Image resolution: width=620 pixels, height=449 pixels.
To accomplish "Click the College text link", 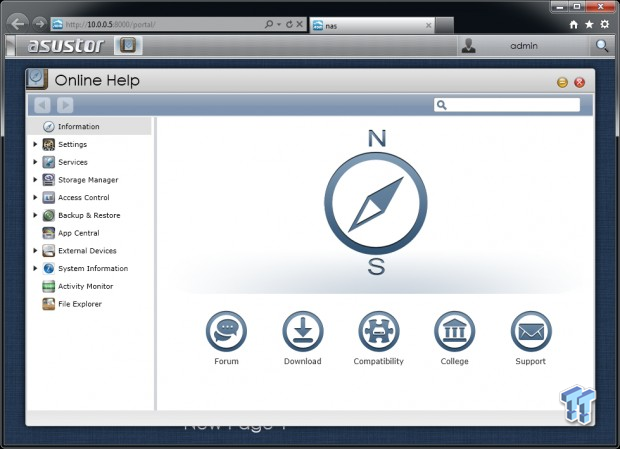I will coord(454,361).
